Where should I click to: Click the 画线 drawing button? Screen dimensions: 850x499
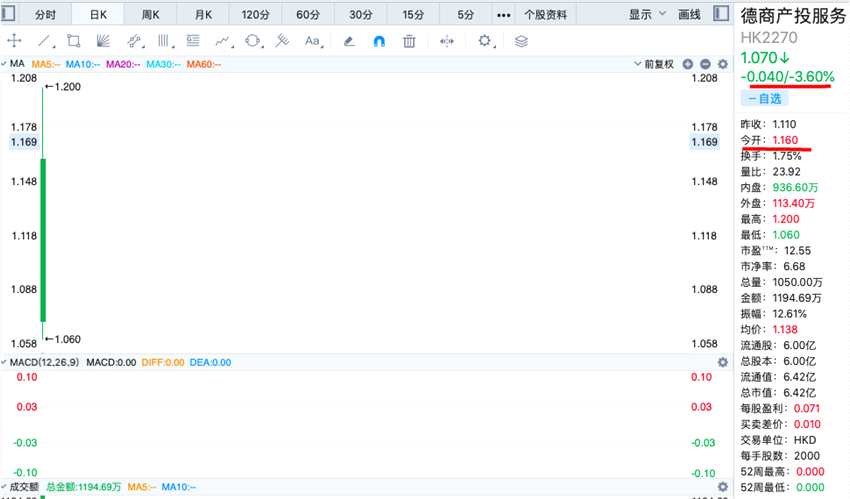pyautogui.click(x=690, y=15)
